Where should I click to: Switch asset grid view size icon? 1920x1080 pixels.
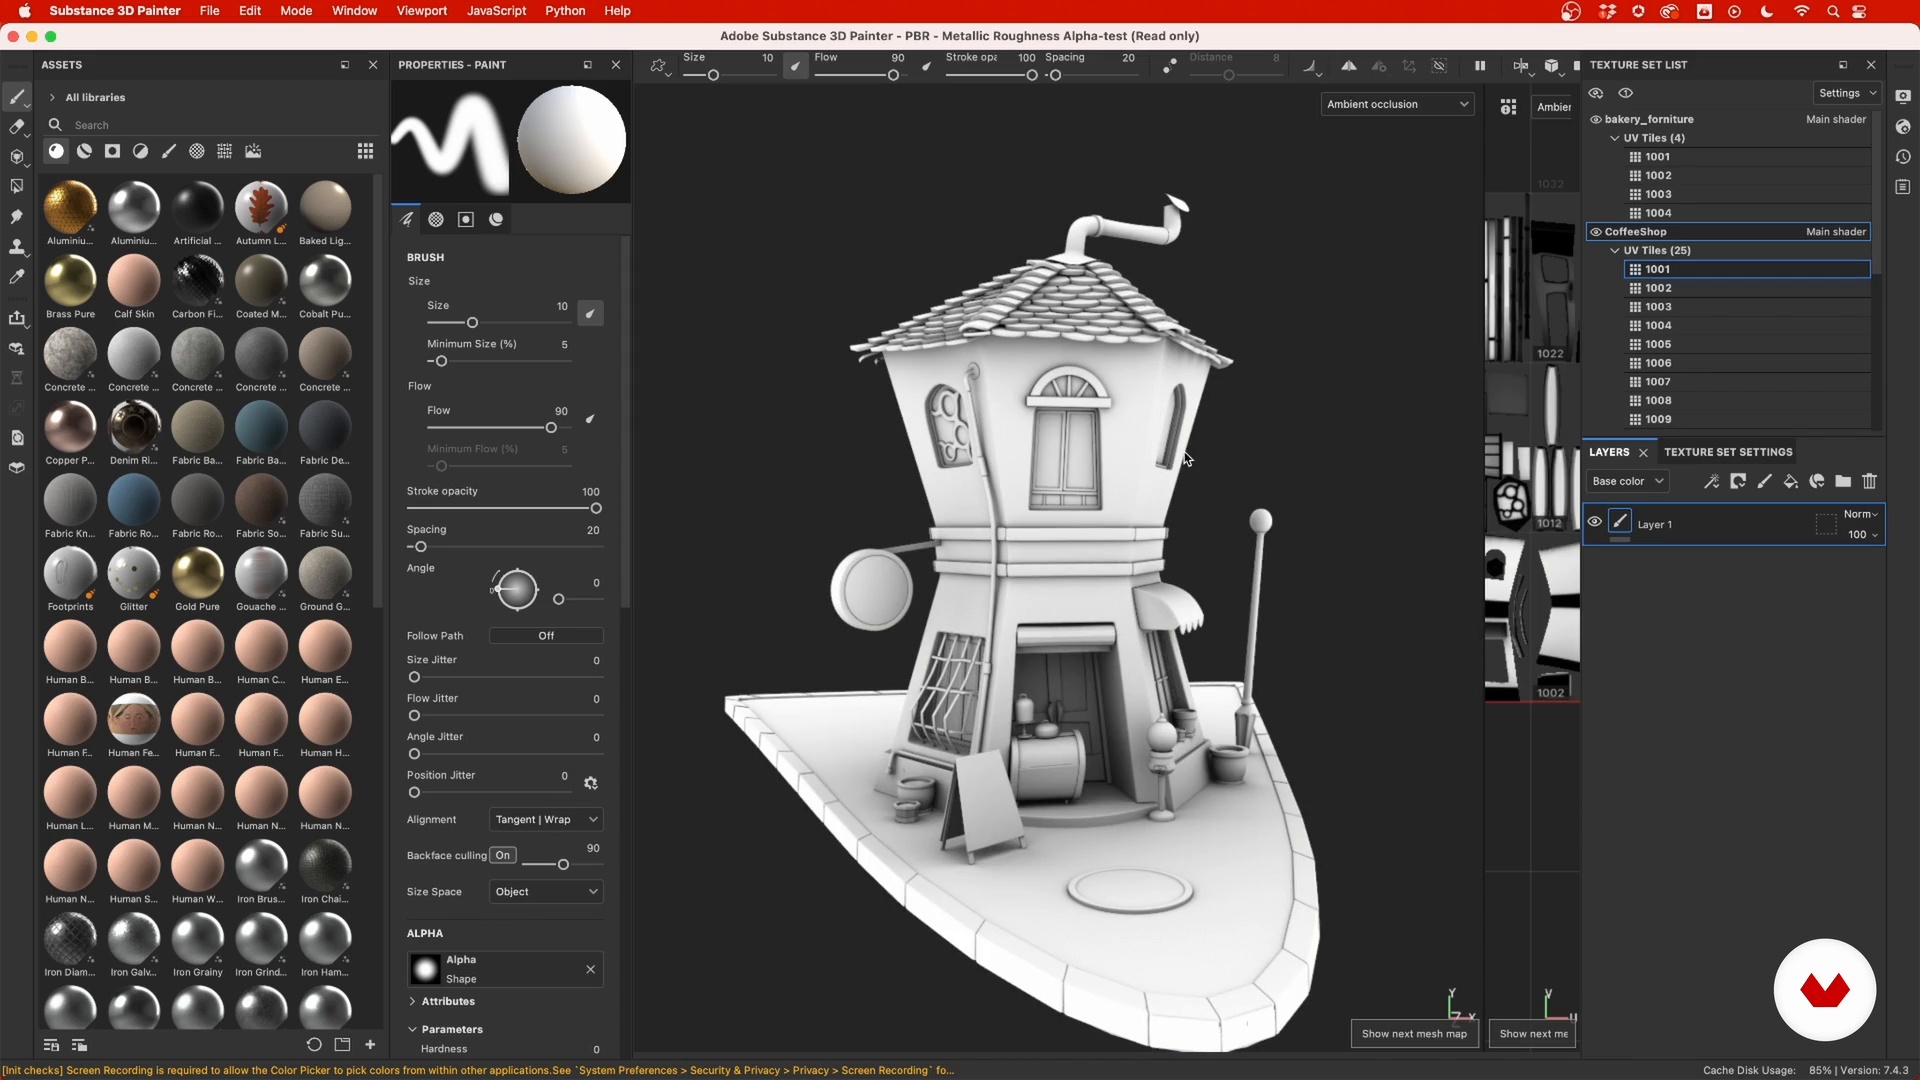pyautogui.click(x=366, y=151)
